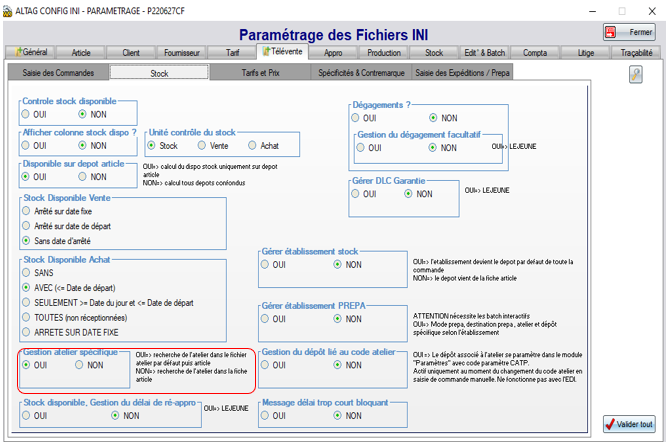Choose Arrêté sur date fixe for Stock Disponible Vente

click(27, 211)
